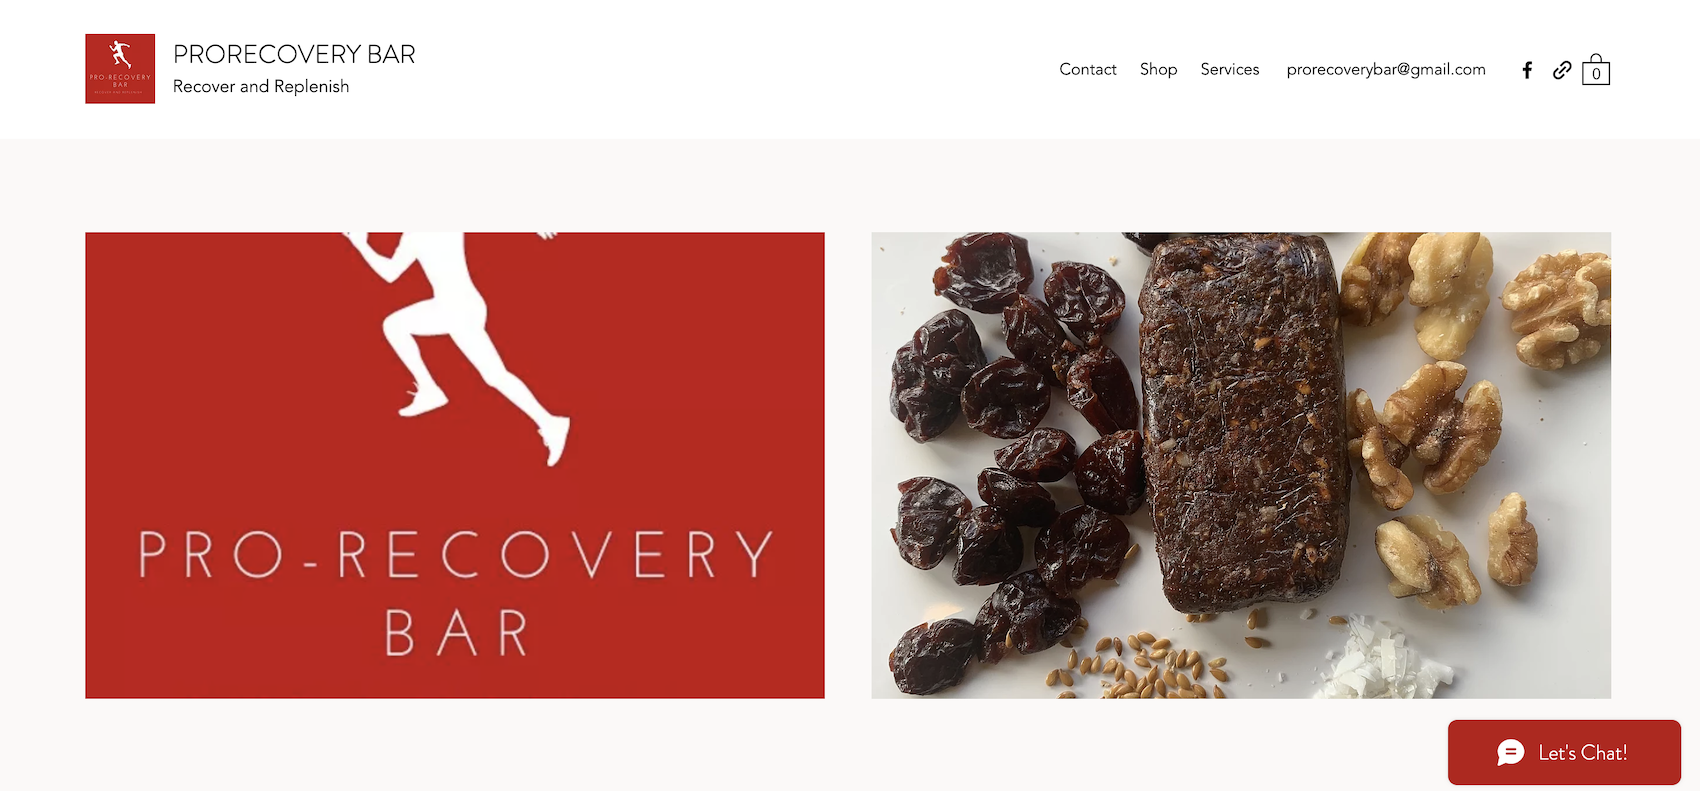Screen dimensions: 1700x791
Task: Open the Contact page
Action: click(1088, 69)
